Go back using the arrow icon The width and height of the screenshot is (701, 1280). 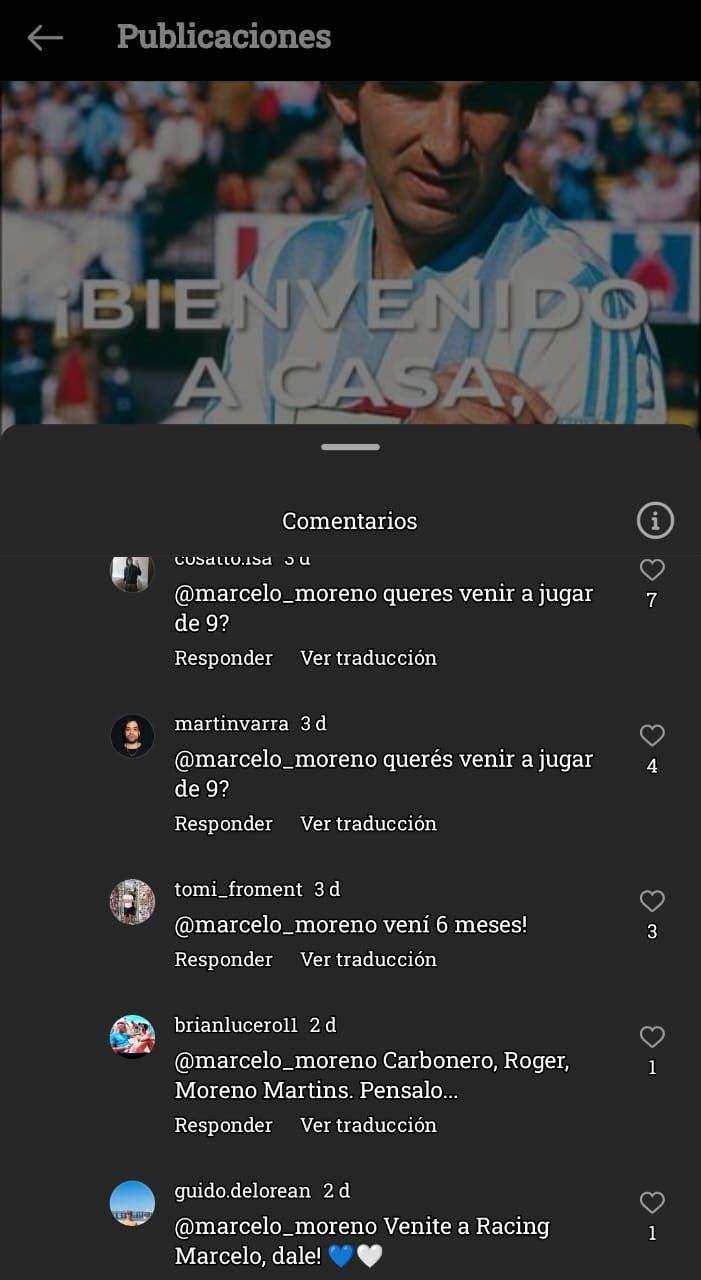coord(45,38)
